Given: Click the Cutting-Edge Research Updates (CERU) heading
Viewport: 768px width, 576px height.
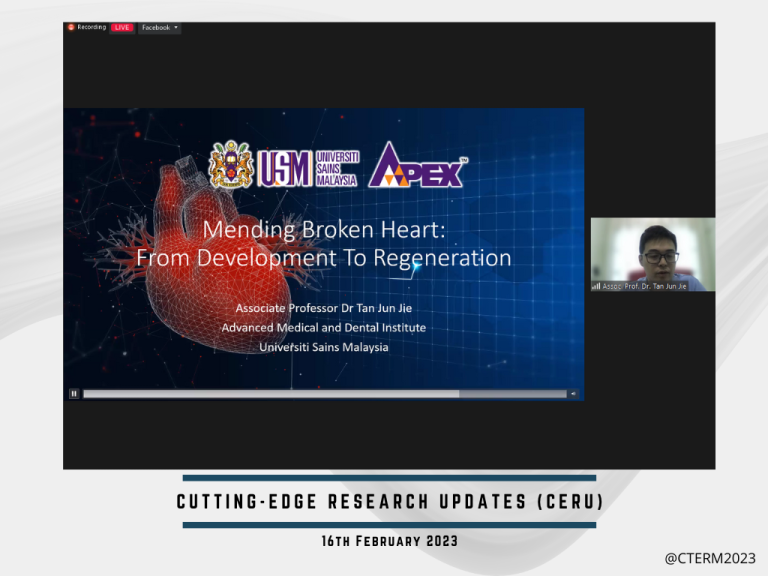Looking at the screenshot, I should (x=390, y=502).
